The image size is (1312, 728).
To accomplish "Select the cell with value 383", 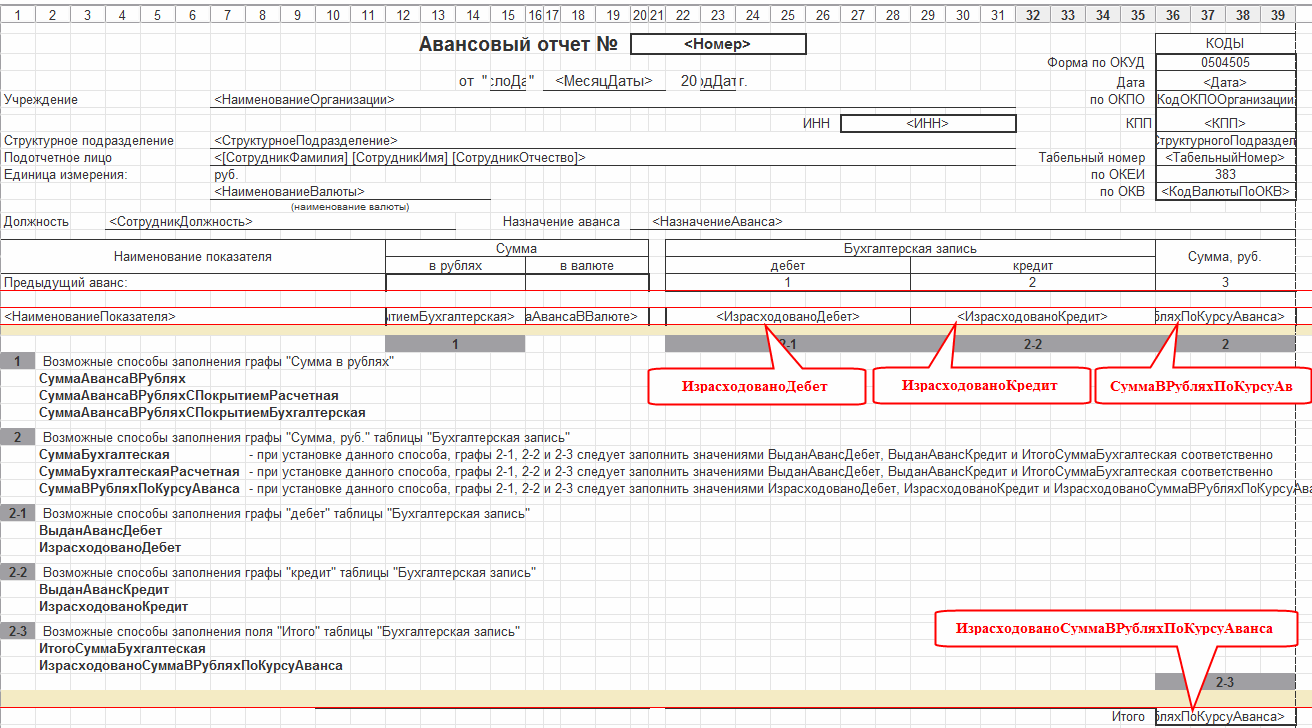I will 1225,174.
